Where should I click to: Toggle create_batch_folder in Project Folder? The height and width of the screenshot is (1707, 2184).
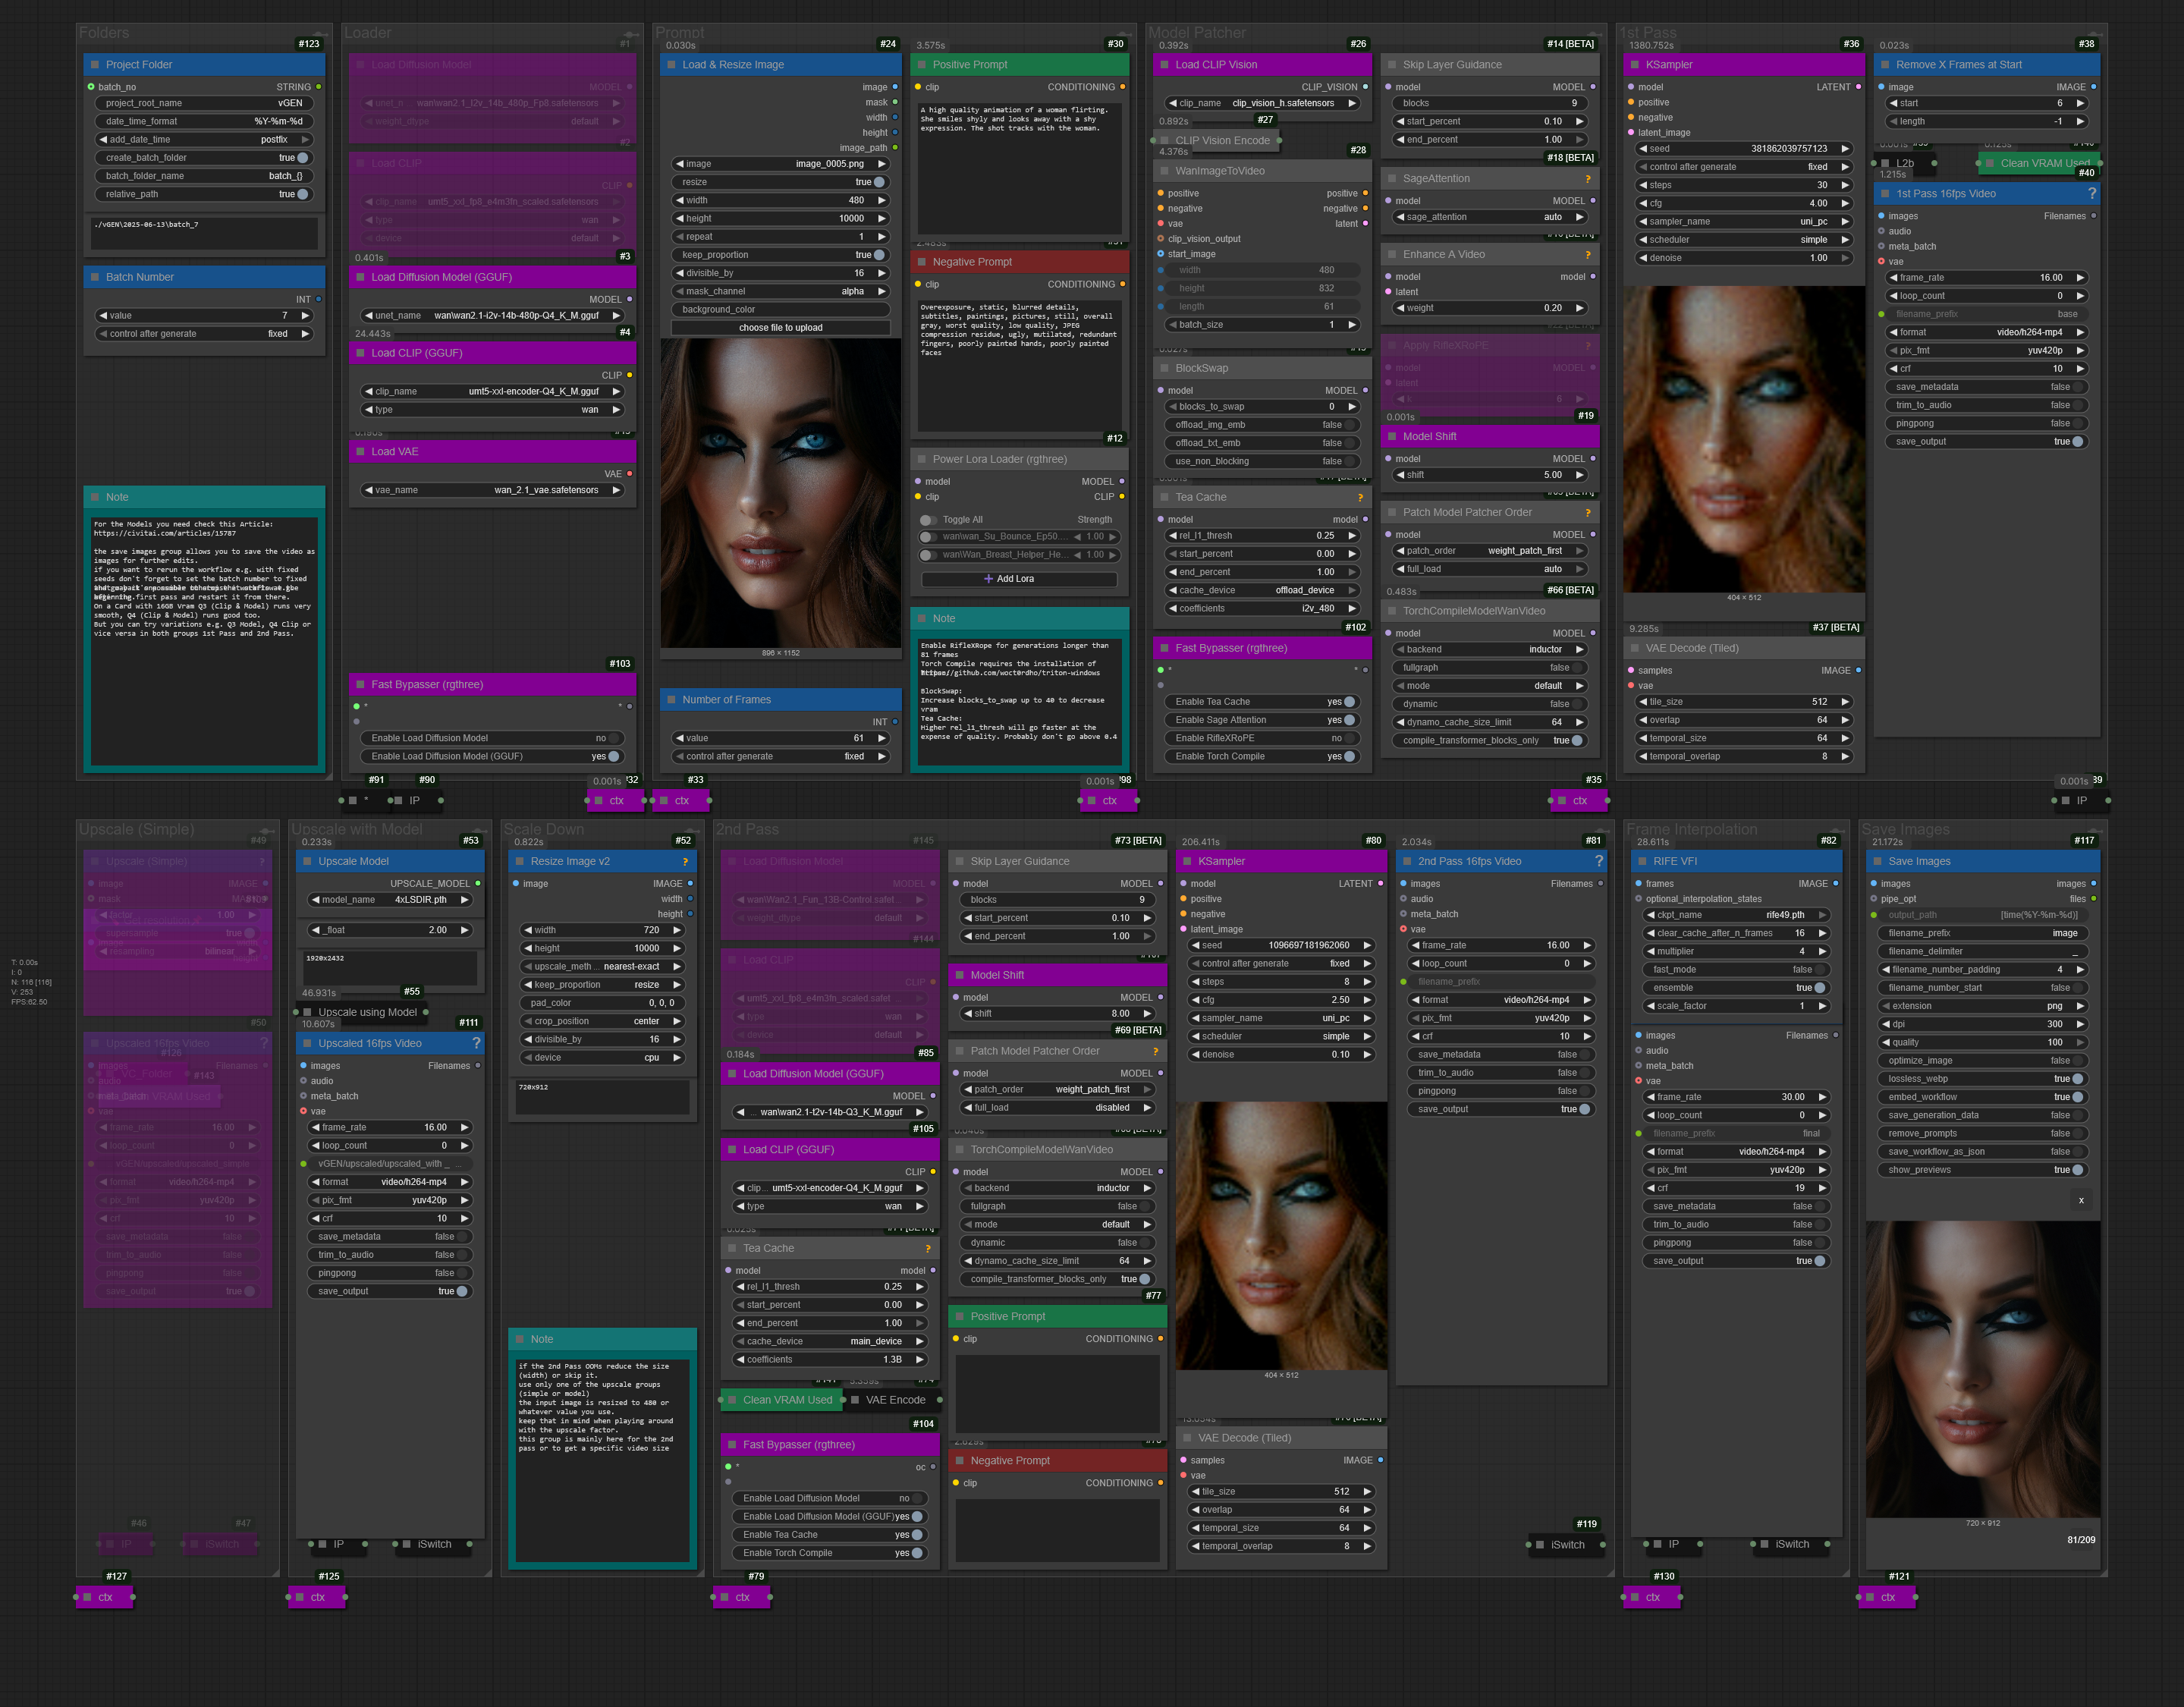coord(205,158)
